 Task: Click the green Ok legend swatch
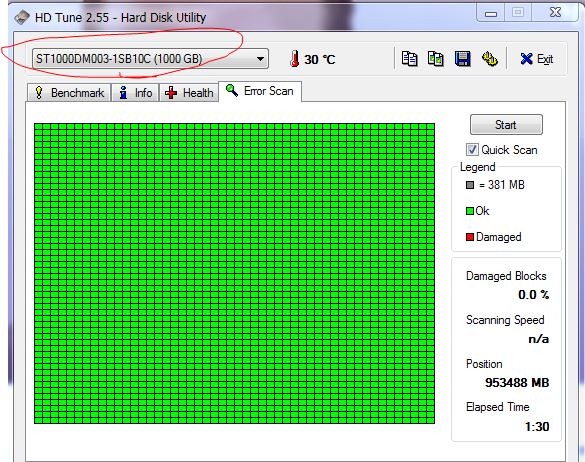[x=470, y=211]
